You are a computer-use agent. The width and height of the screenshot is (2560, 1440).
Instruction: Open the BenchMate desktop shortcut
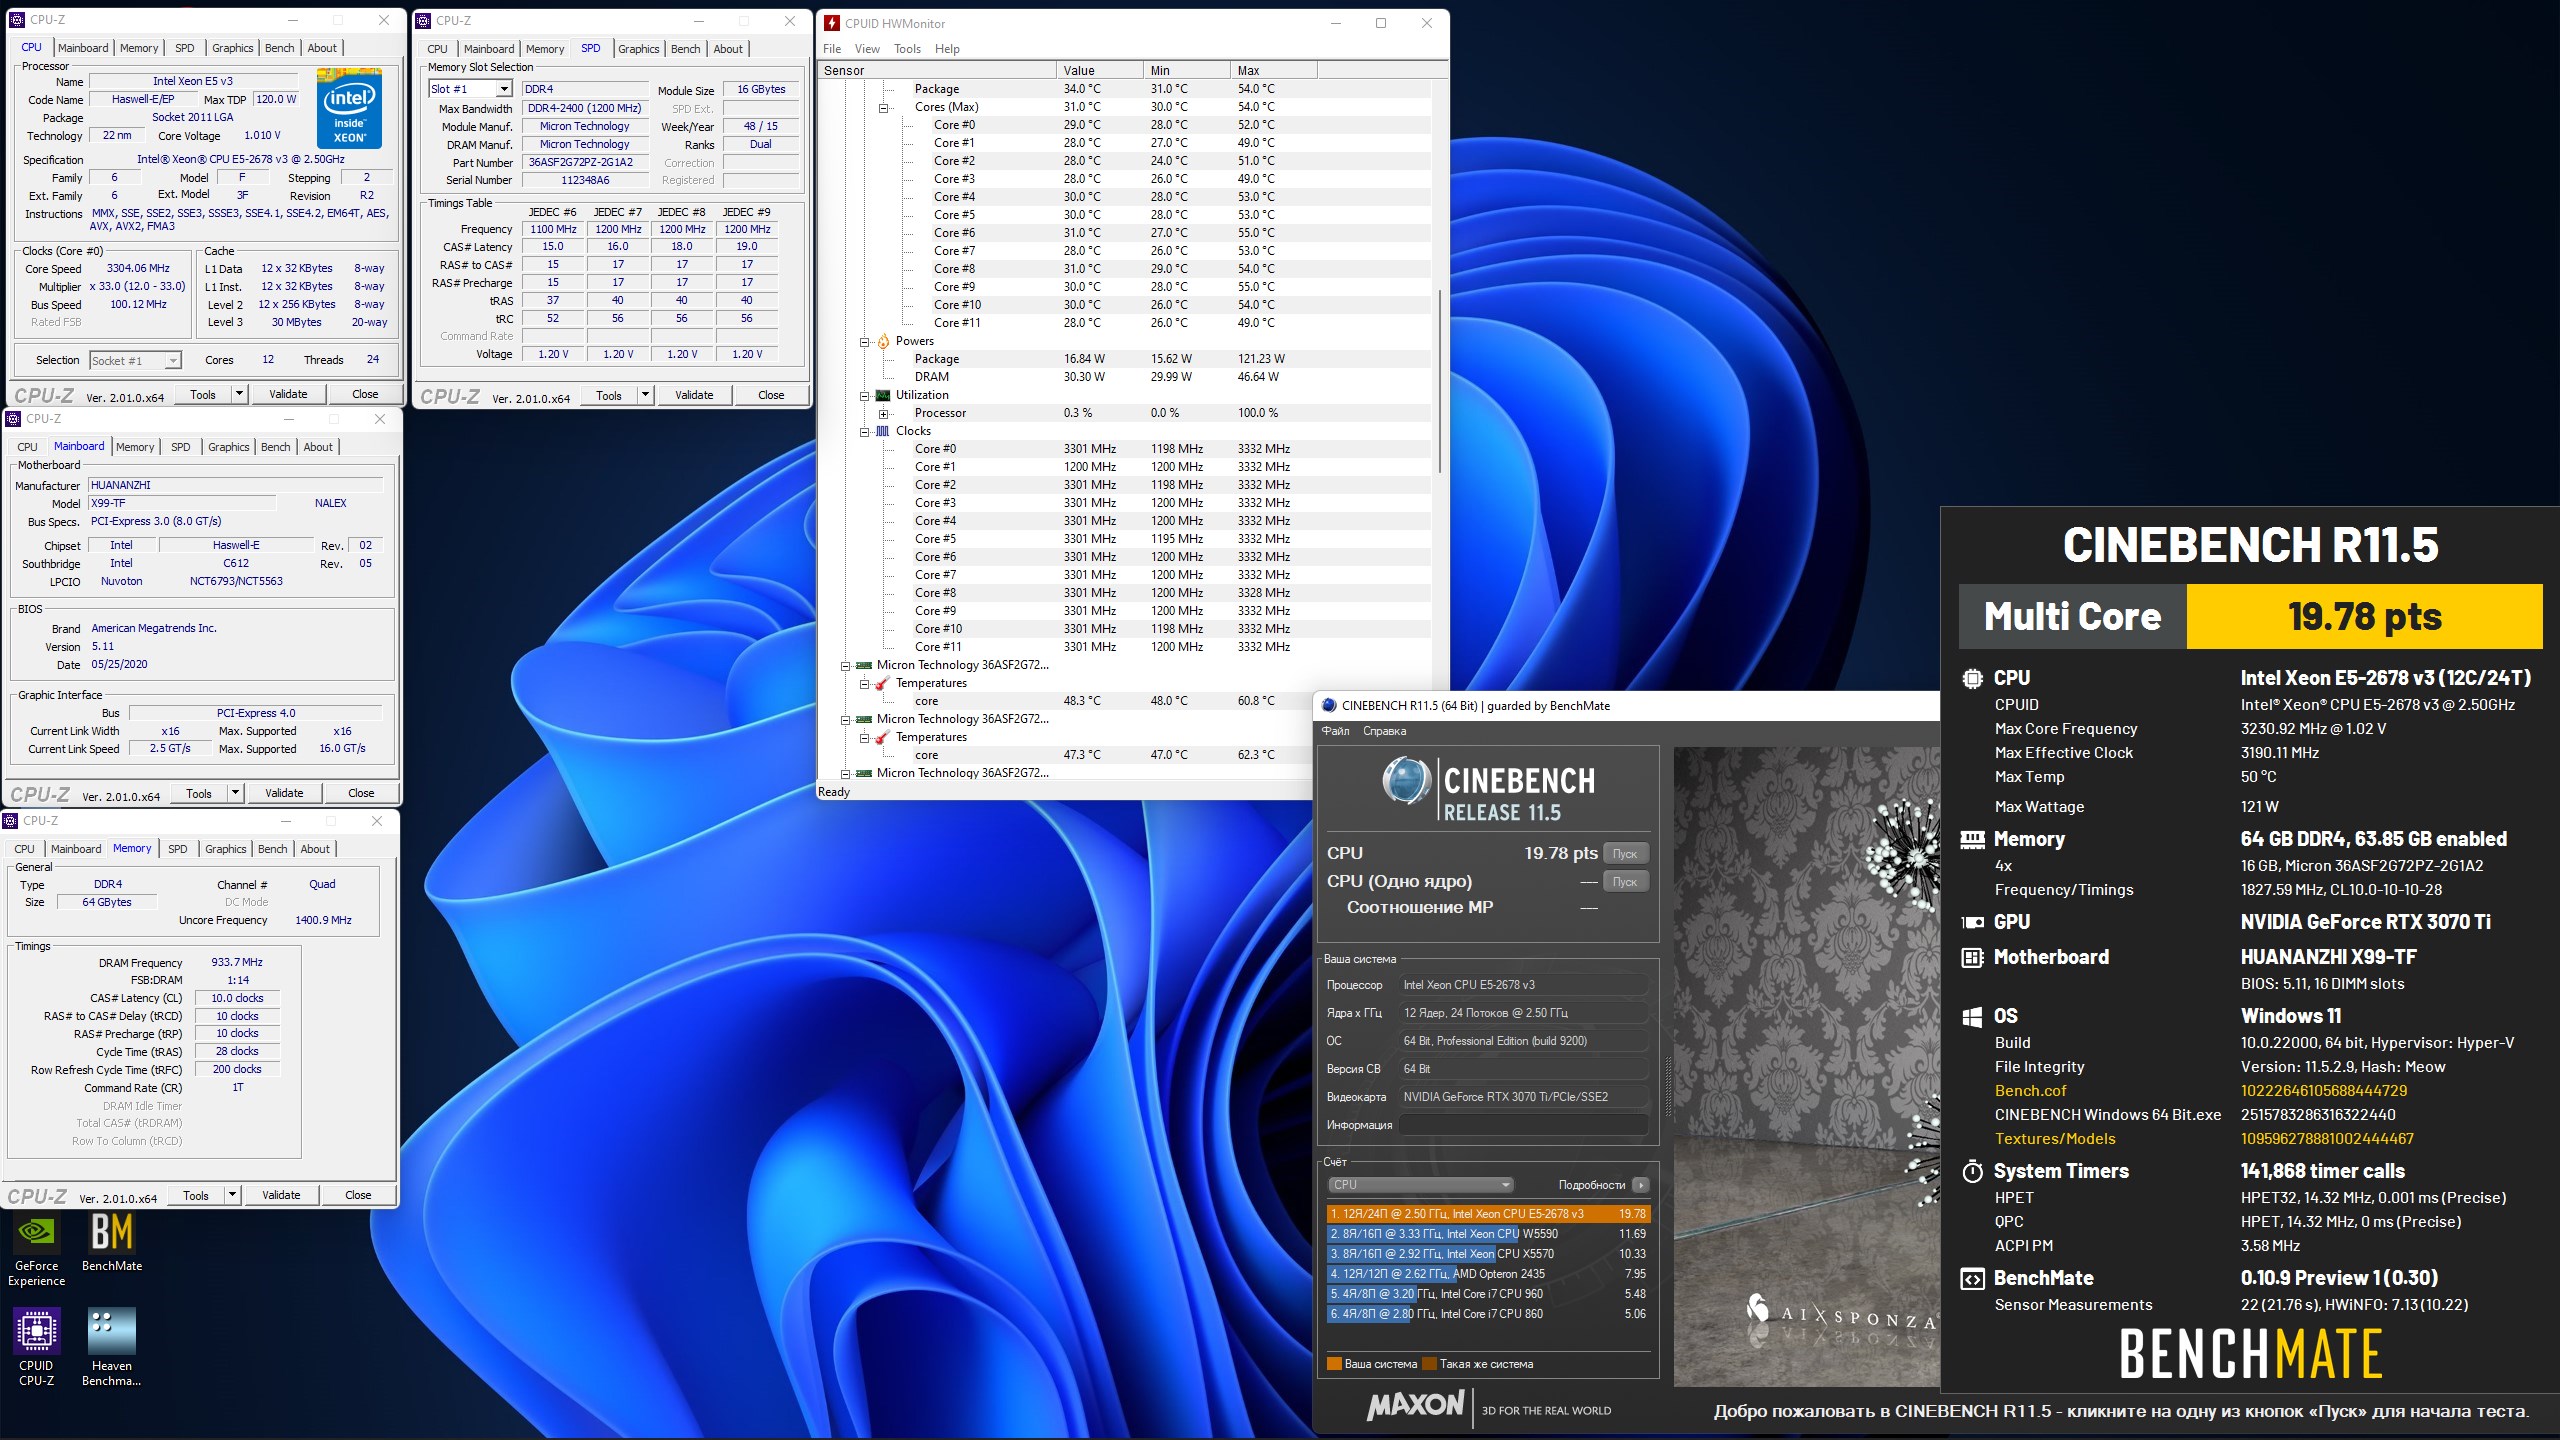coord(111,1243)
